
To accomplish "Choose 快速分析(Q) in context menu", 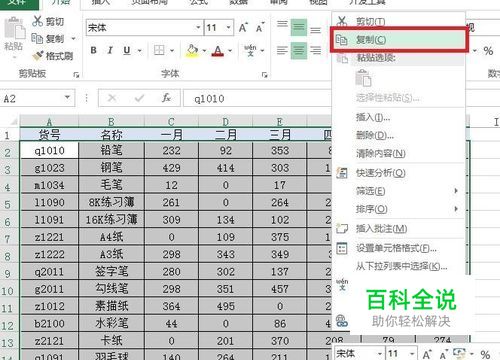I will pyautogui.click(x=398, y=173).
